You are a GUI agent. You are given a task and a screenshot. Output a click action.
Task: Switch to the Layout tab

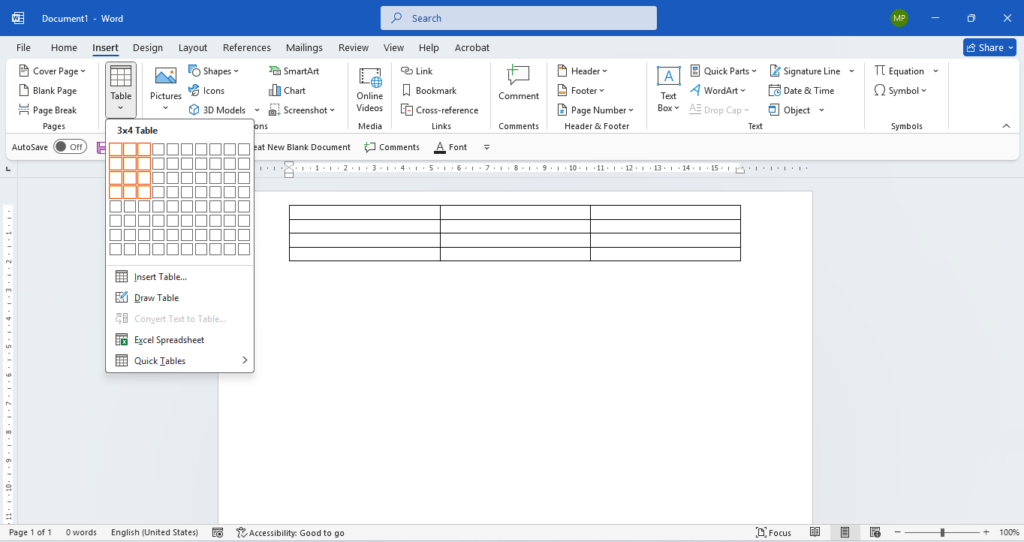[193, 48]
